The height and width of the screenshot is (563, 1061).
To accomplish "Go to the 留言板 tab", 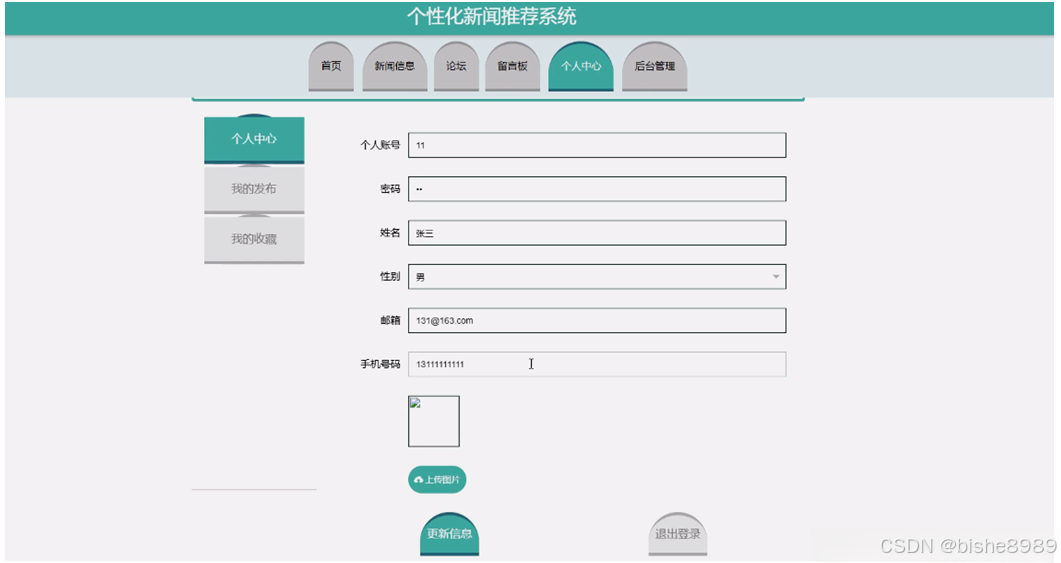I will pos(512,66).
